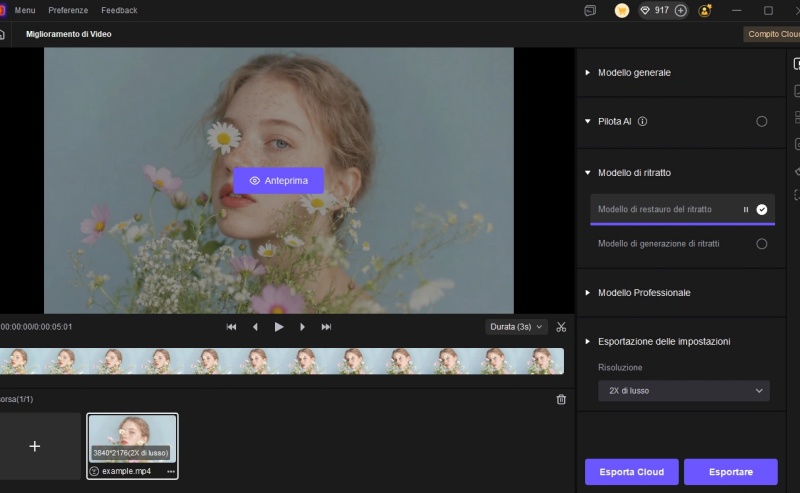Step forward one frame

point(302,327)
